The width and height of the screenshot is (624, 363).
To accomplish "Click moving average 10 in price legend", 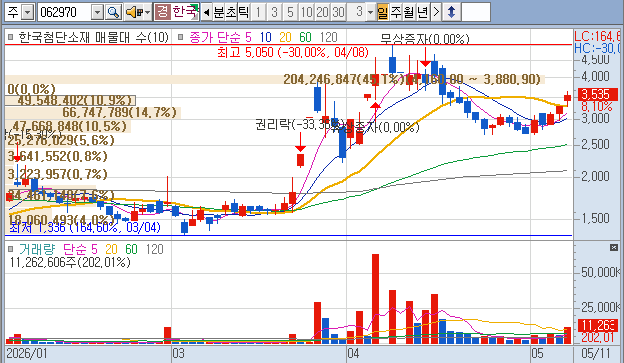I will tap(265, 37).
